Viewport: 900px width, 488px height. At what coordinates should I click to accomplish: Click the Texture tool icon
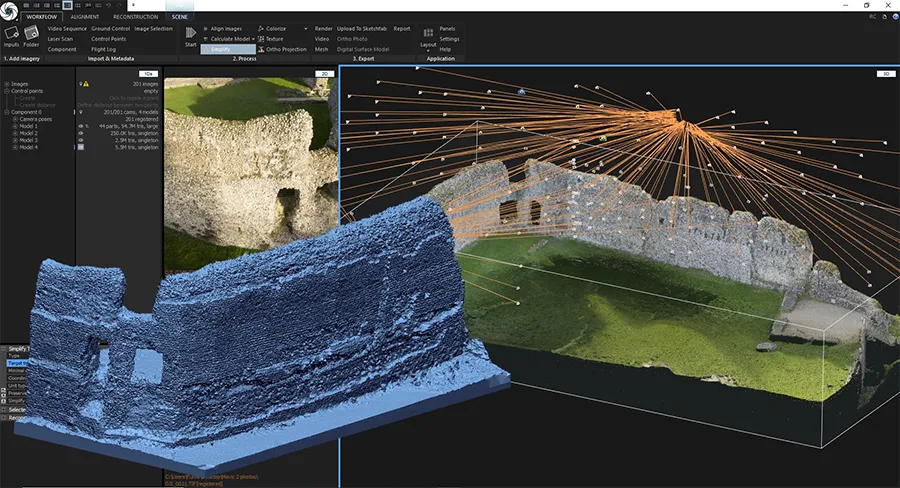pos(260,39)
